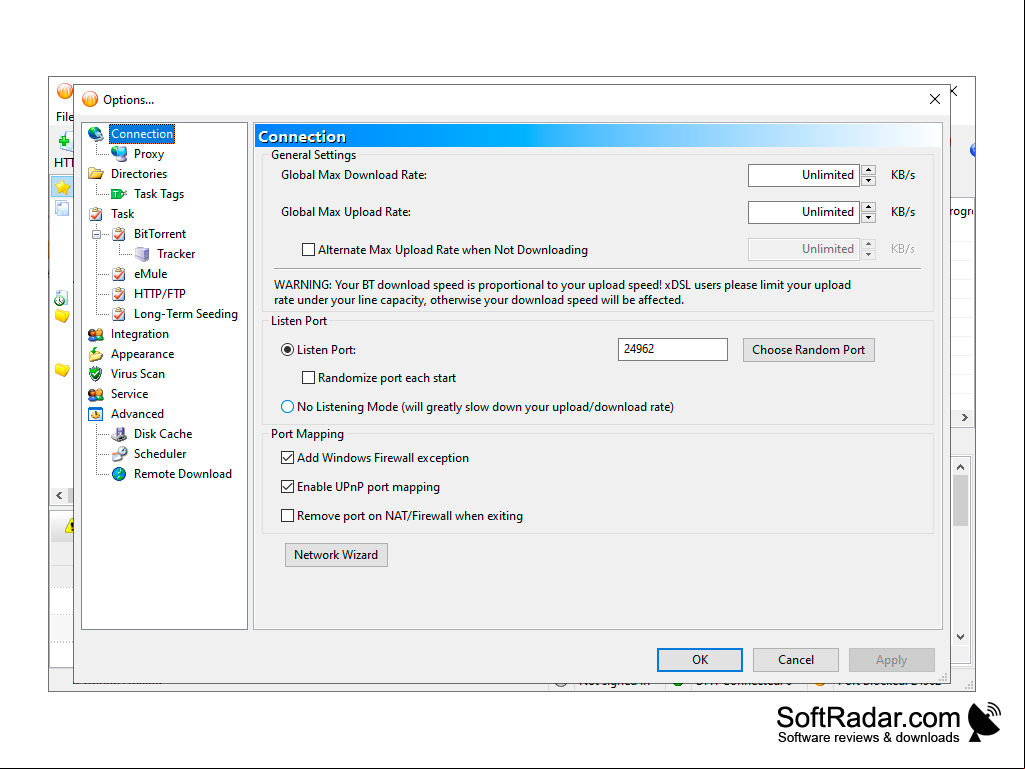Screen dimensions: 1025x769
Task: Open the Virus Scan shield icon
Action: click(95, 374)
